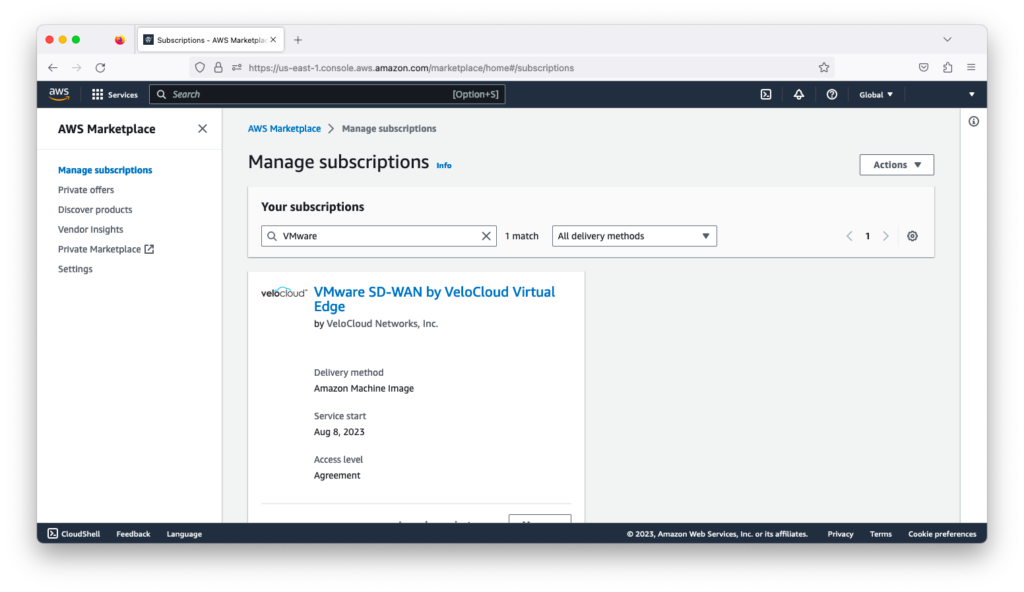This screenshot has width=1024, height=592.
Task: Click the AWS logo to go home
Action: coord(58,93)
